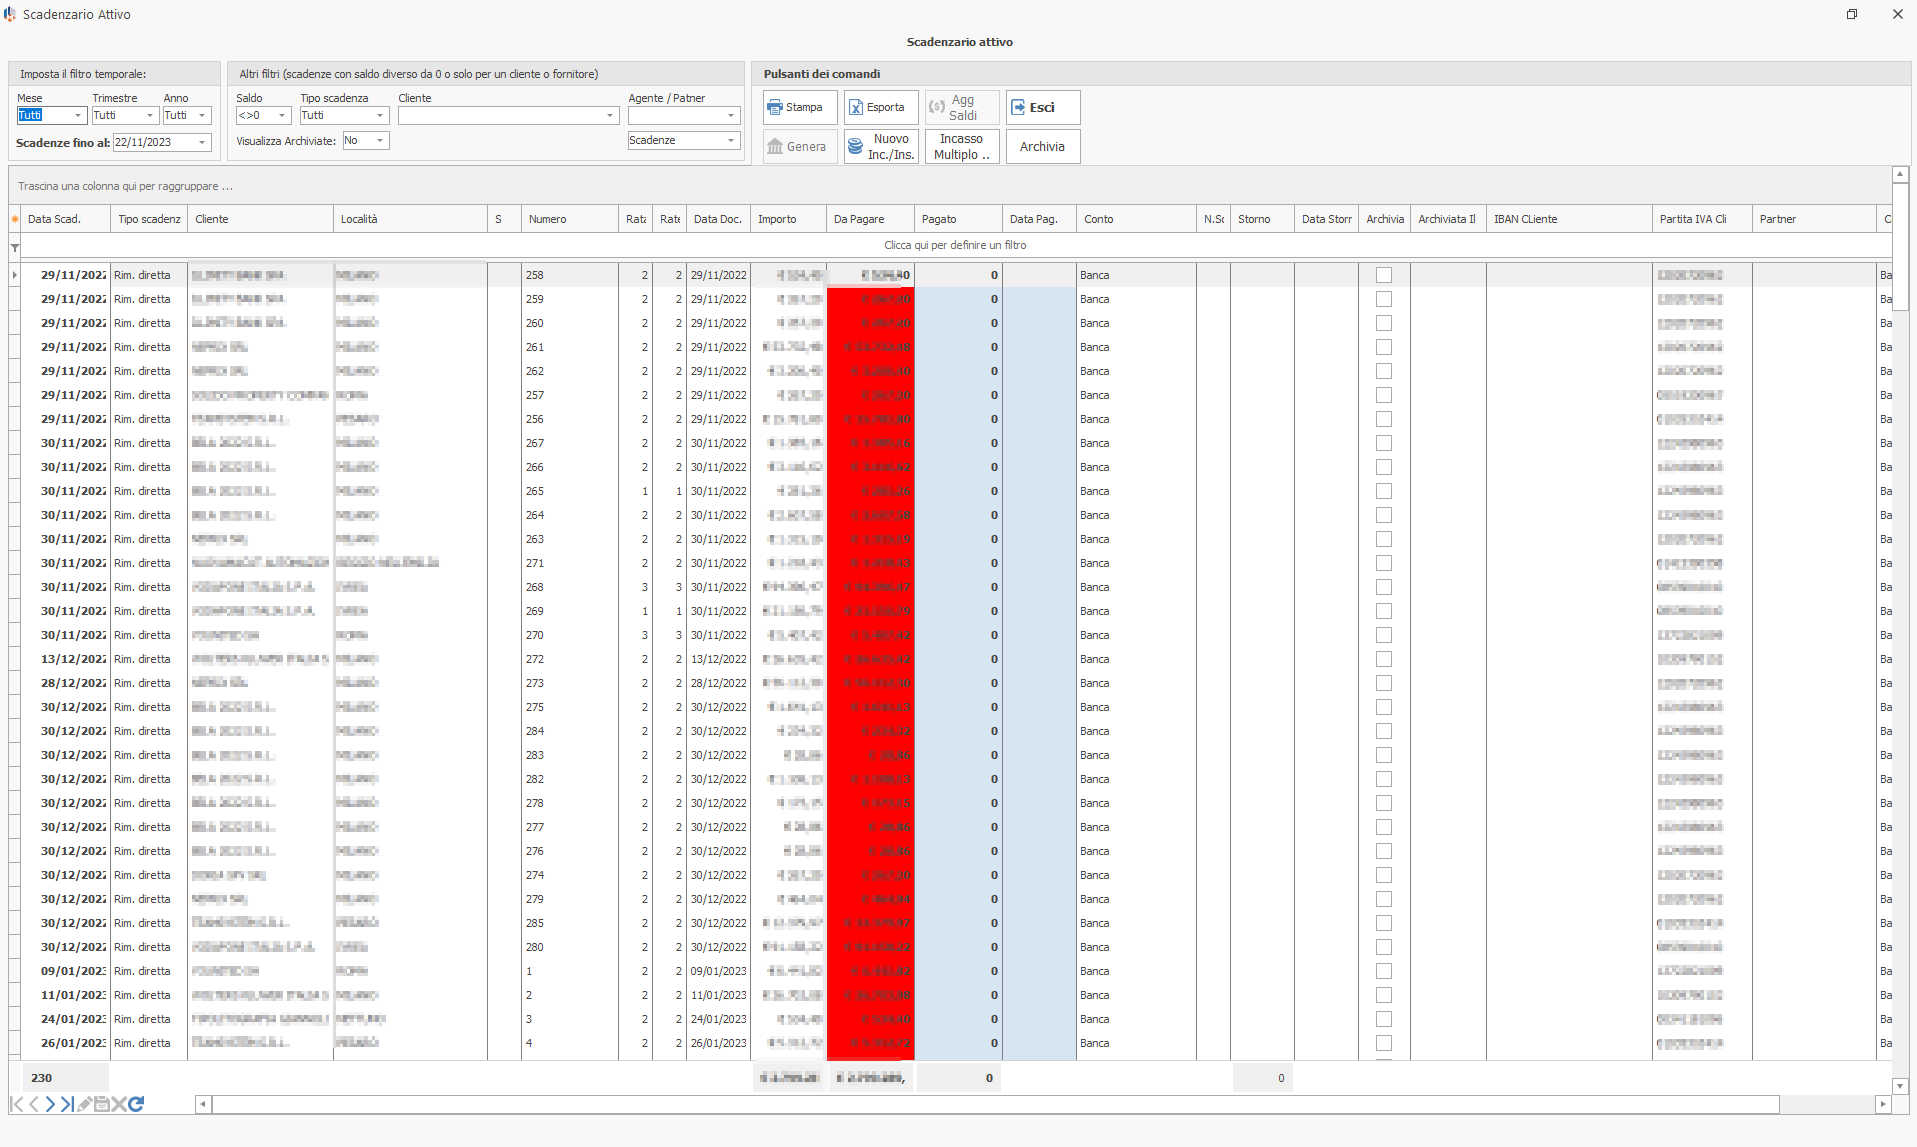
Task: Click the bank building icon on Genera
Action: pos(775,146)
